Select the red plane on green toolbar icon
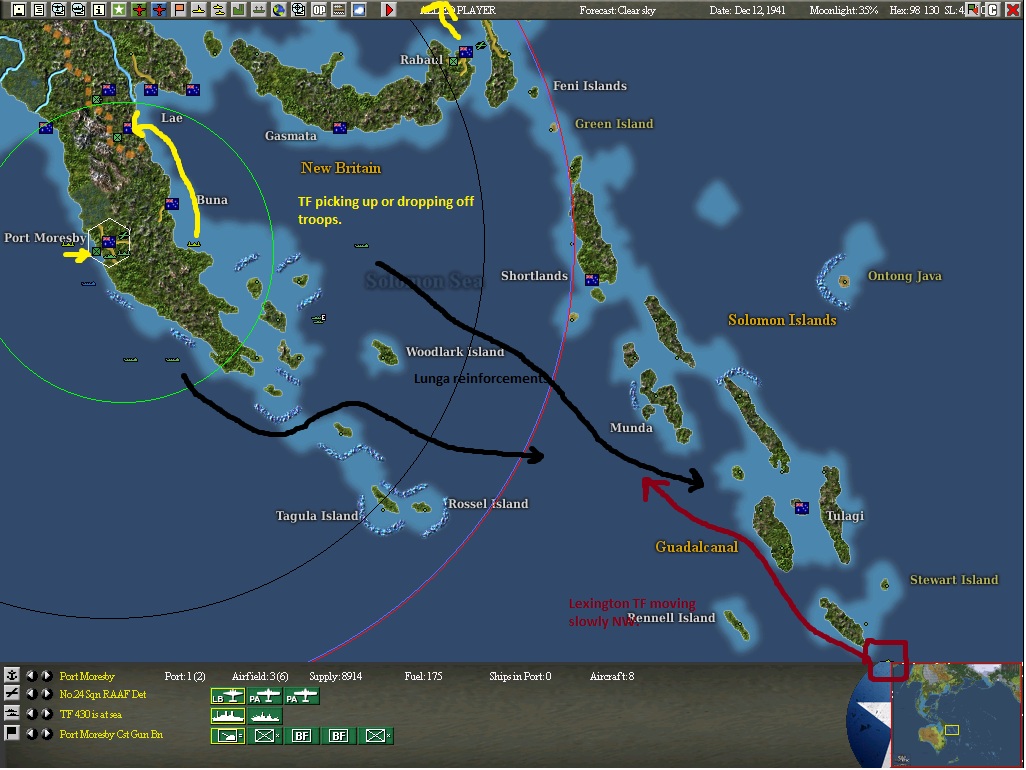Screen dimensions: 1026x770 tap(139, 10)
